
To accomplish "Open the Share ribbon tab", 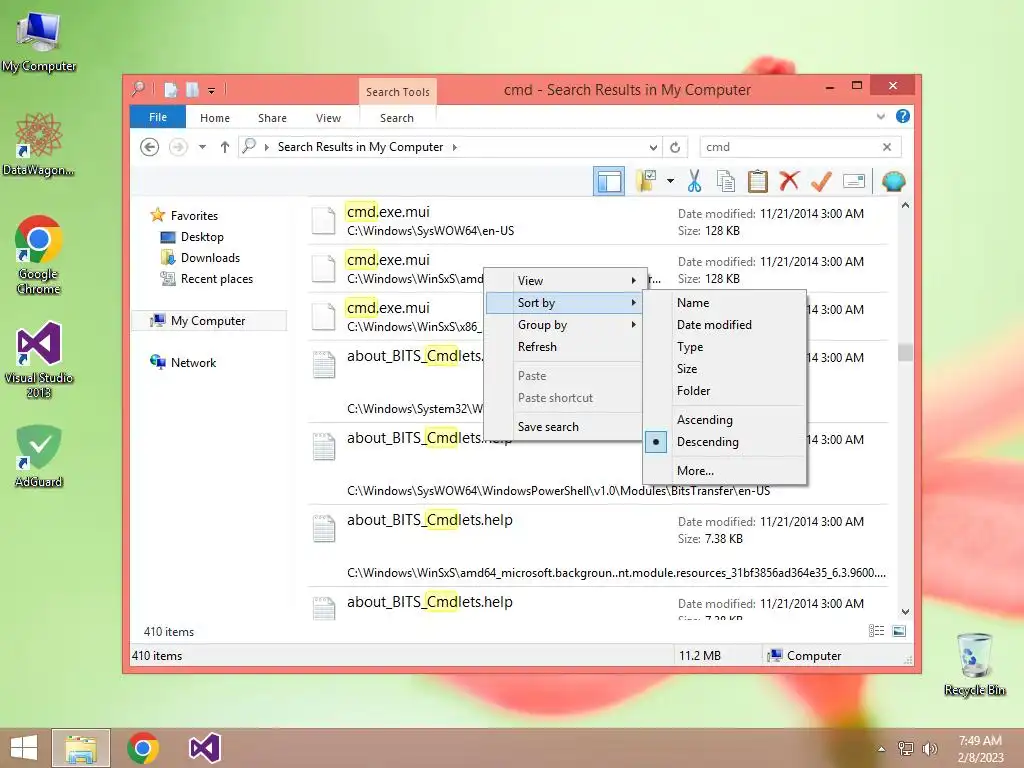I will (272, 118).
